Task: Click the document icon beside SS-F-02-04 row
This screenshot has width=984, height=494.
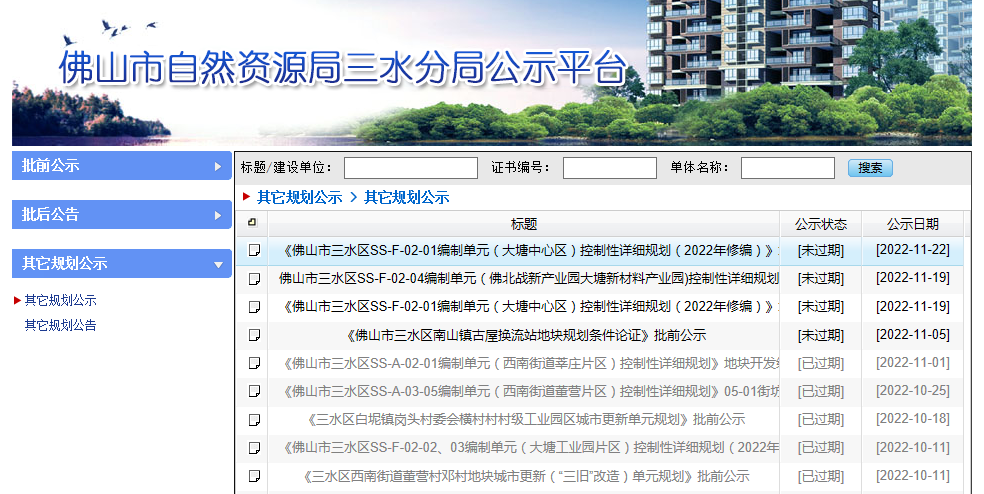Action: point(254,278)
